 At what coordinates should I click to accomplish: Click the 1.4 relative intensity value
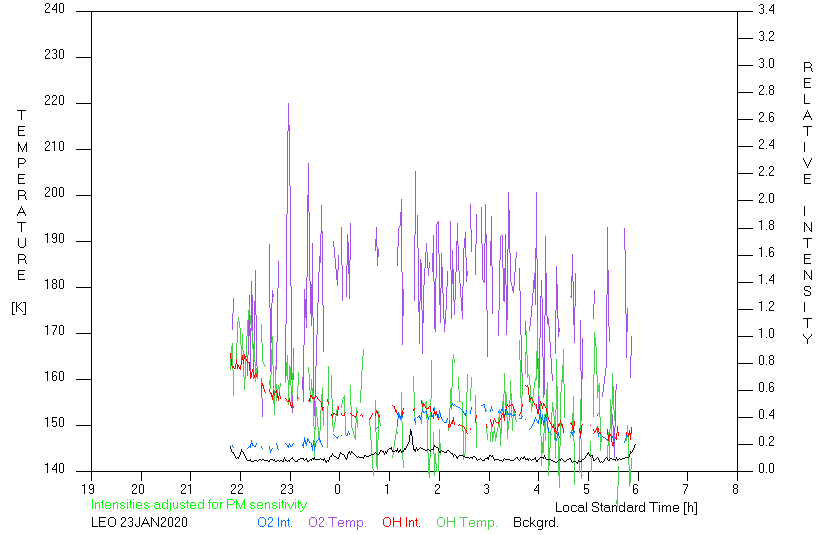pyautogui.click(x=766, y=279)
